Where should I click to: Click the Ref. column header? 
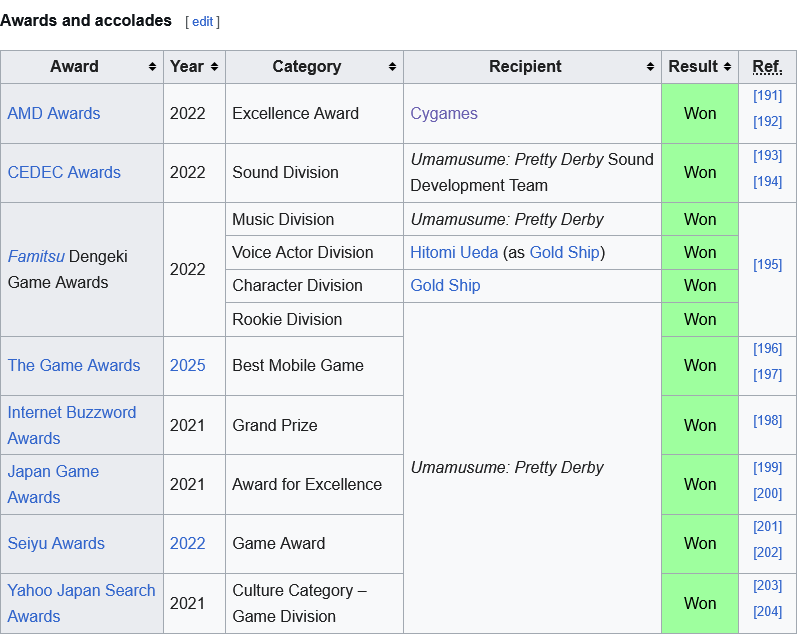pos(768,67)
